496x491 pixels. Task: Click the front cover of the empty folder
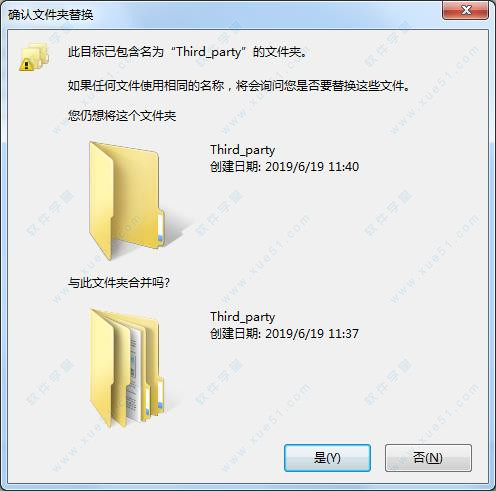[x=101, y=202]
